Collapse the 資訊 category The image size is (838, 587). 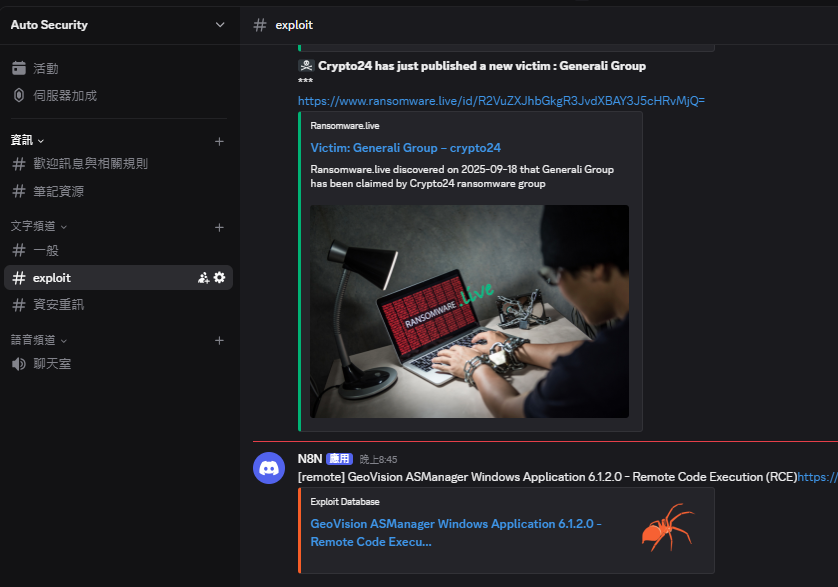[x=27, y=140]
